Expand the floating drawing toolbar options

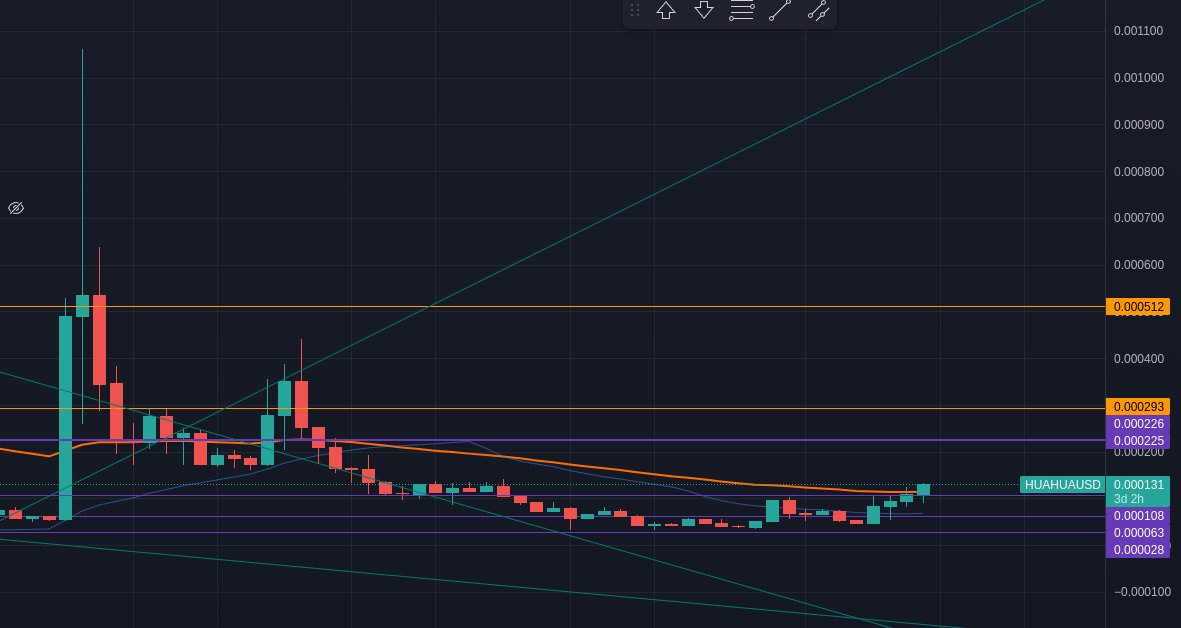pyautogui.click(x=635, y=10)
